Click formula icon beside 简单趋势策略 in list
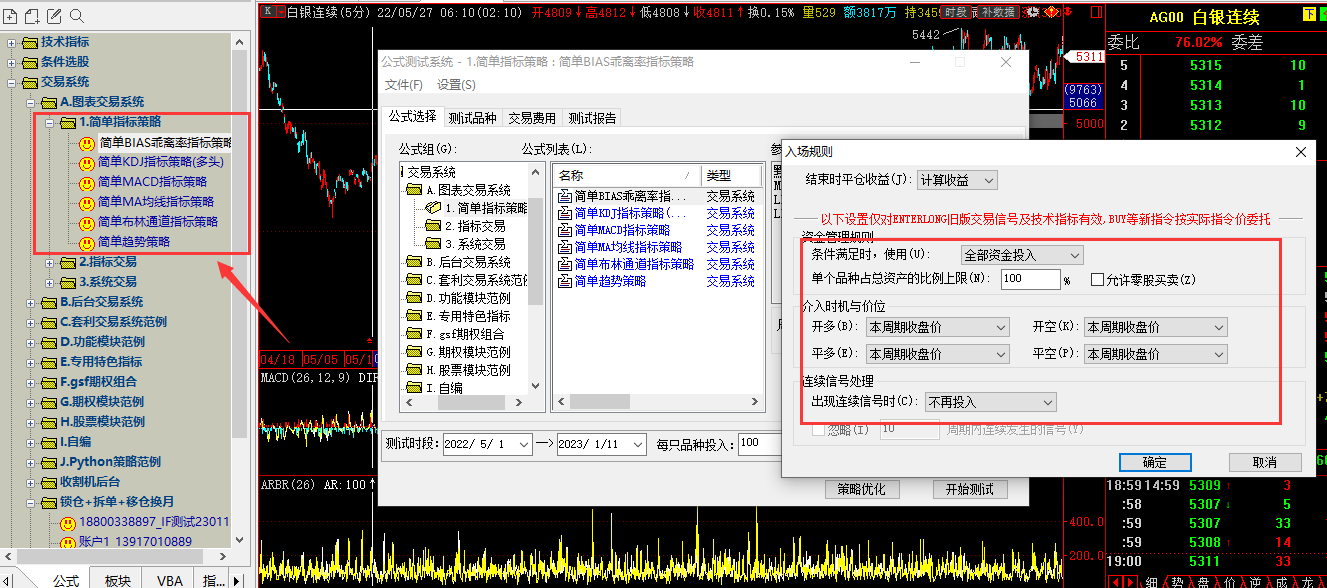 (564, 282)
